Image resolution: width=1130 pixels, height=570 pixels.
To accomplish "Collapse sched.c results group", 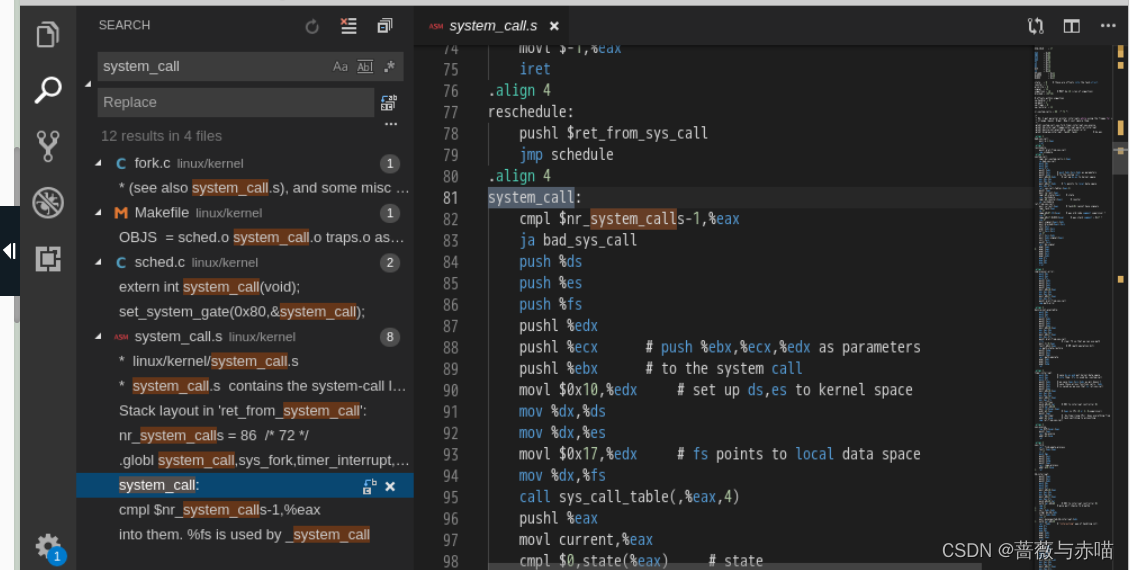I will [99, 263].
